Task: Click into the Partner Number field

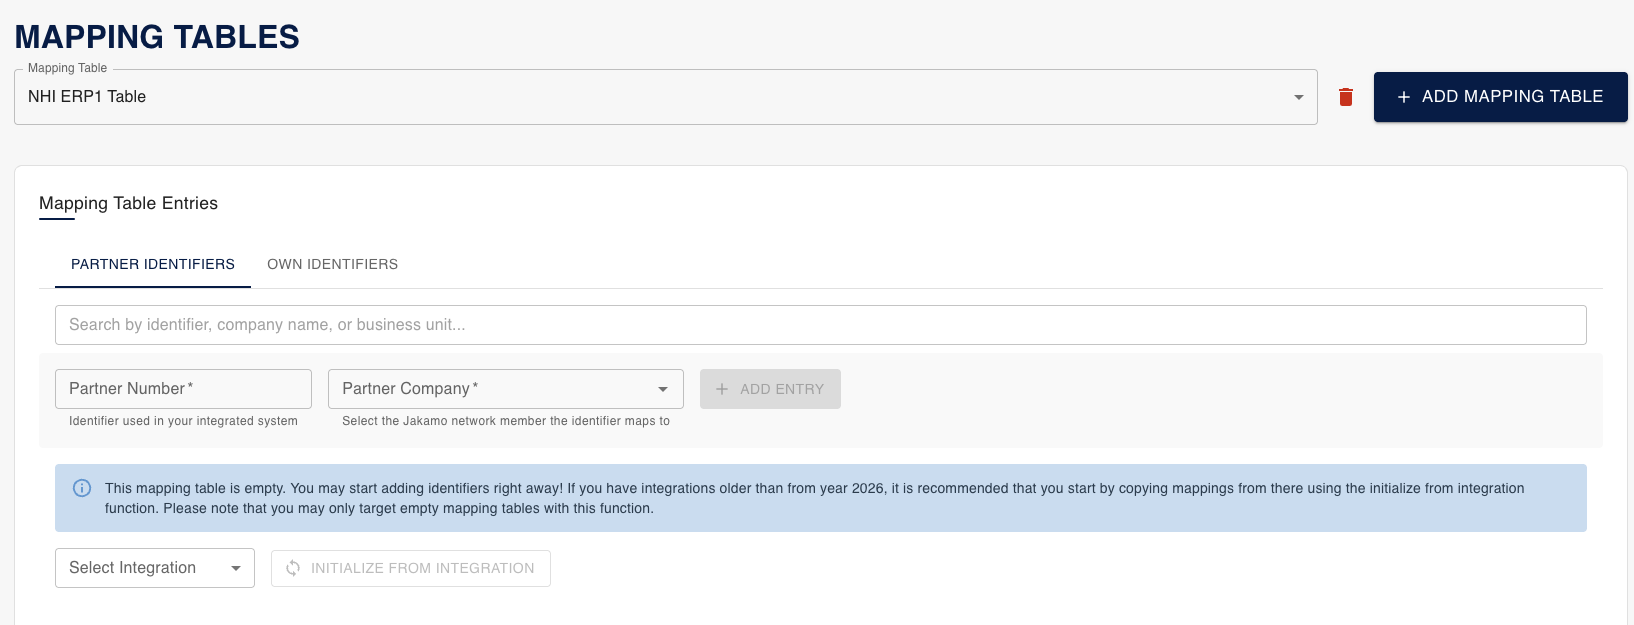Action: click(183, 389)
